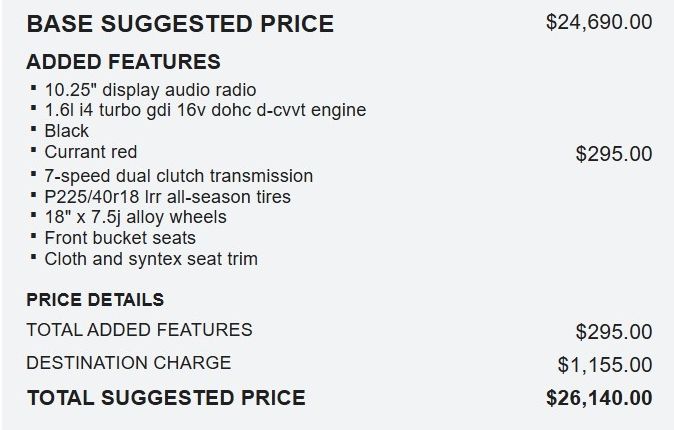The height and width of the screenshot is (430, 674).
Task: Select the 7-speed dual clutch transmission item
Action: click(x=179, y=176)
